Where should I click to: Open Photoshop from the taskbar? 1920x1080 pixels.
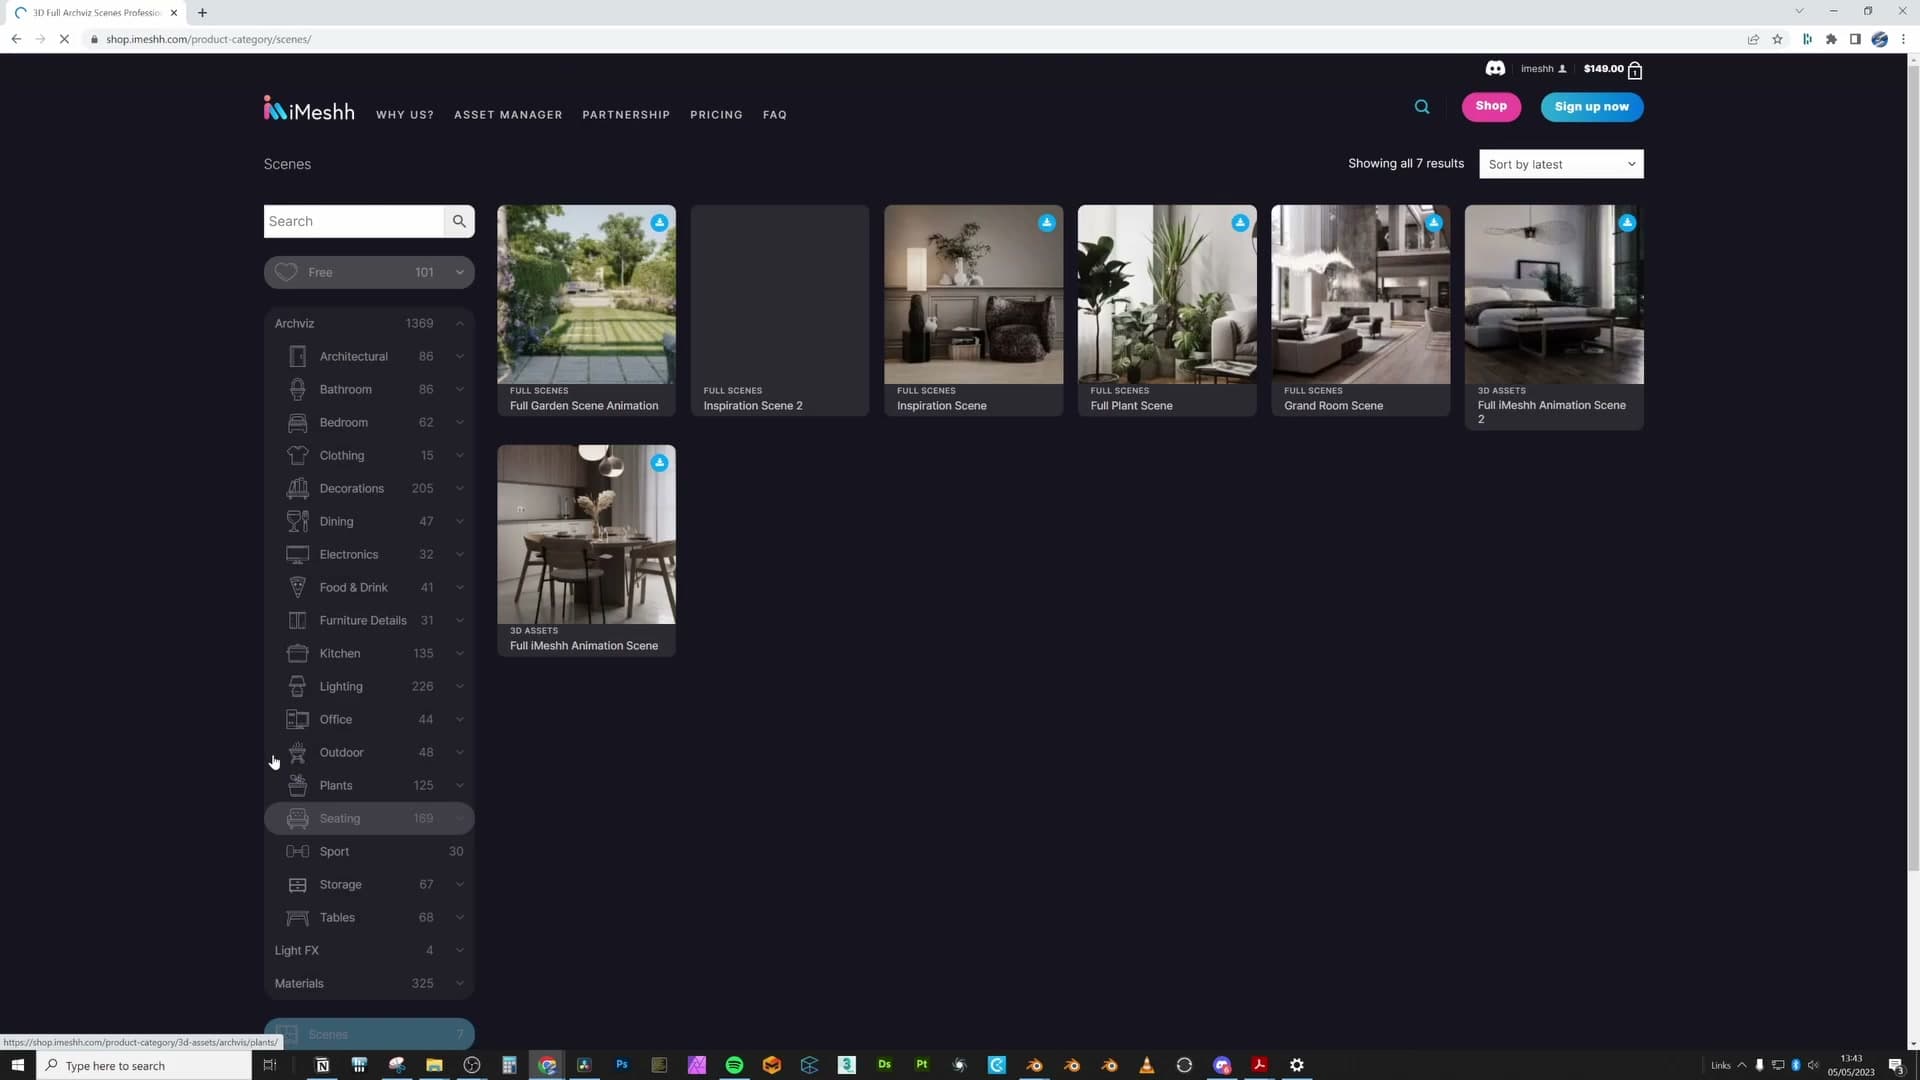click(622, 1065)
